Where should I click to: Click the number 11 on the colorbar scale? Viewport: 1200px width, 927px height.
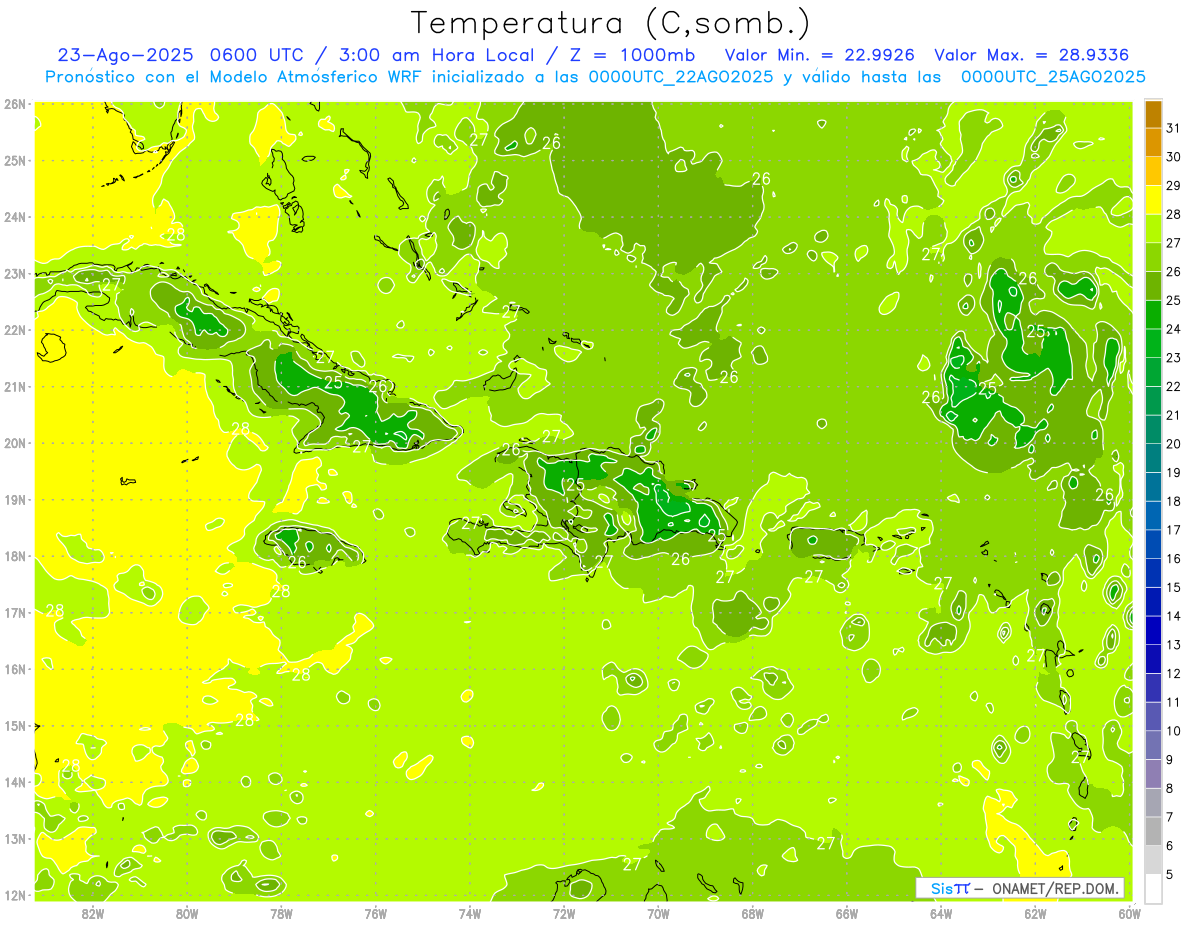click(x=1173, y=702)
